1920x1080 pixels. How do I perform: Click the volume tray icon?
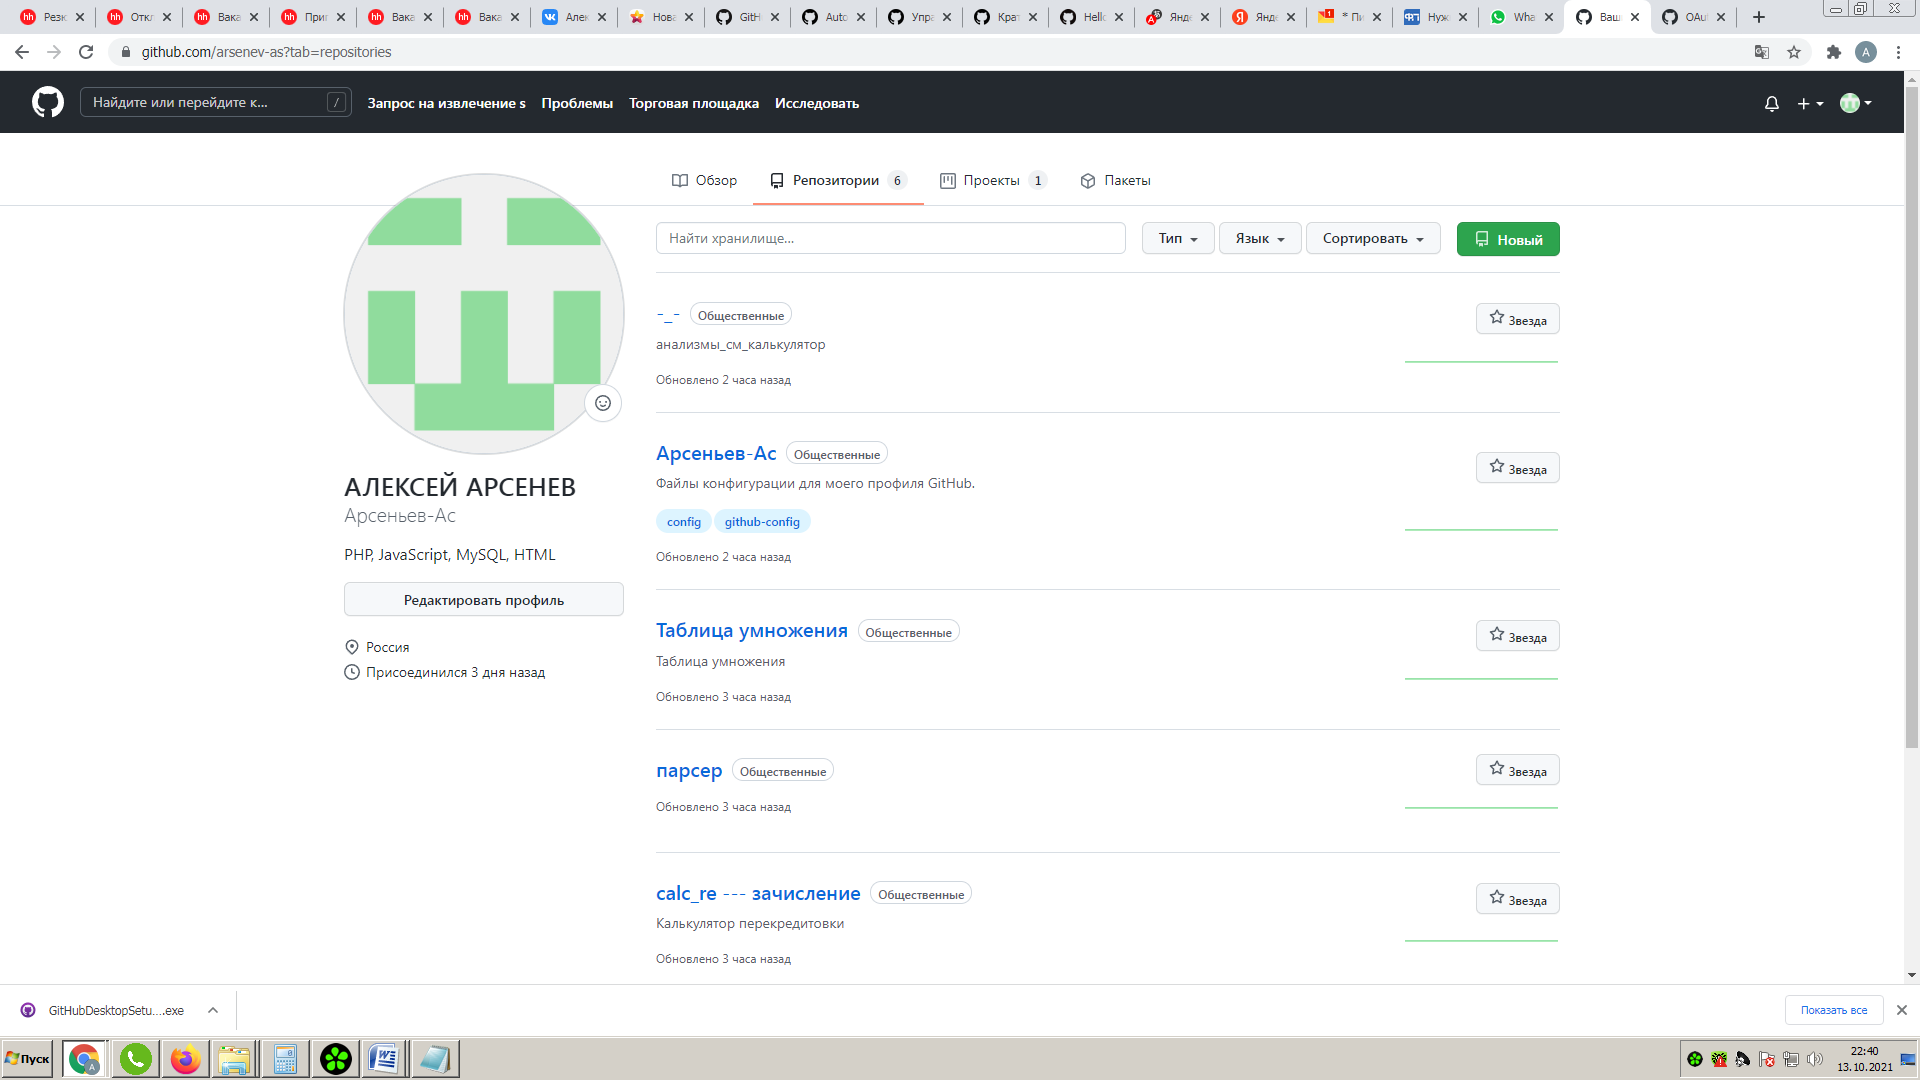[x=1814, y=1059]
